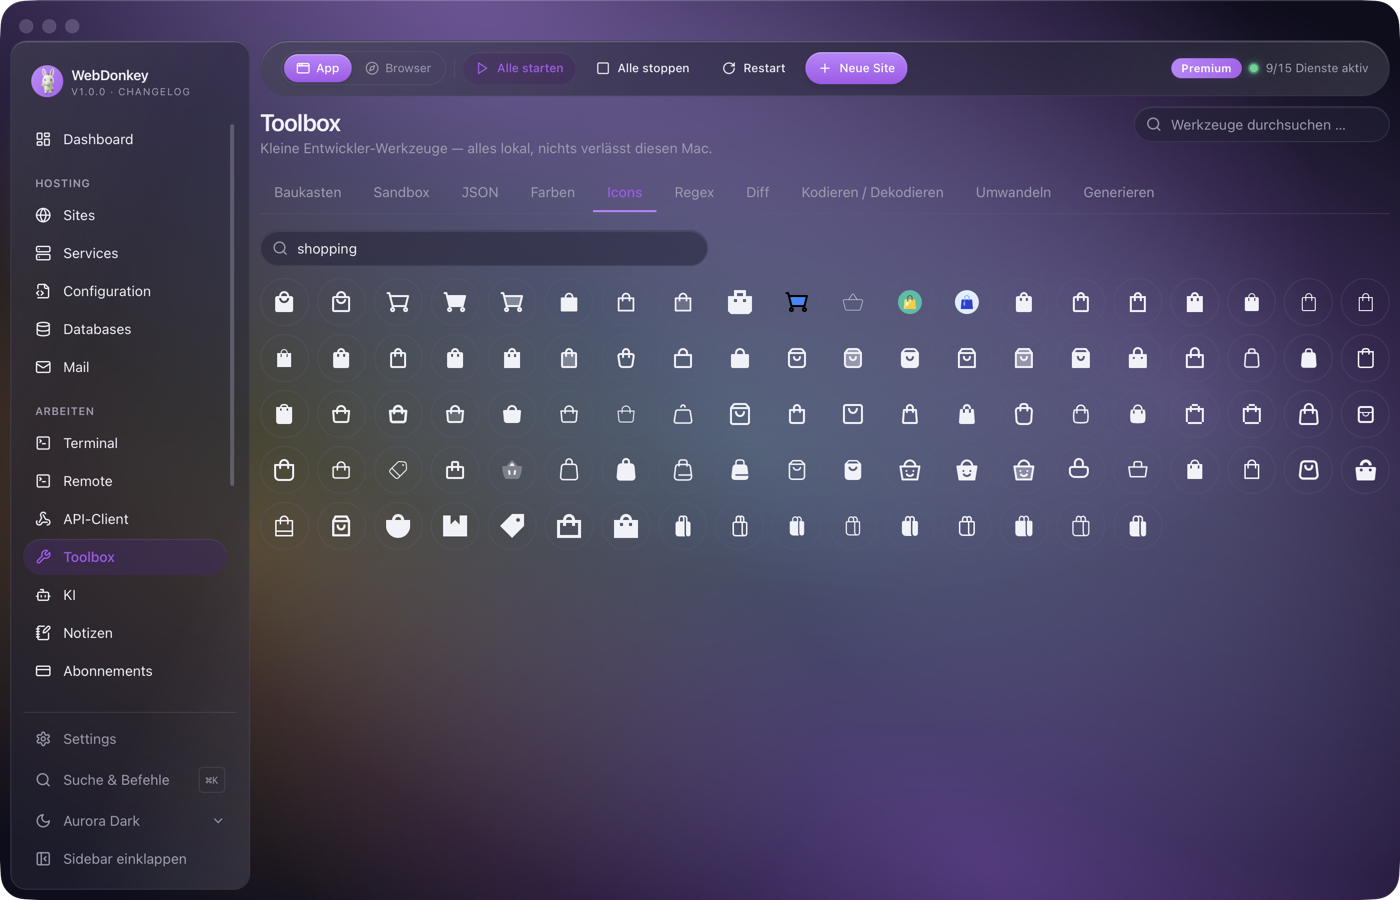The image size is (1400, 900).
Task: Click the Toolbox wrench icon in sidebar
Action: (43, 557)
